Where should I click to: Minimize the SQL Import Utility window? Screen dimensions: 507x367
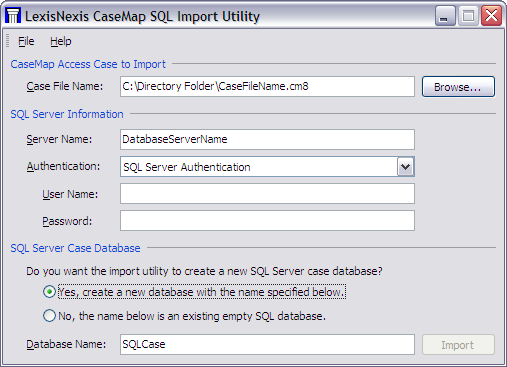[445, 16]
